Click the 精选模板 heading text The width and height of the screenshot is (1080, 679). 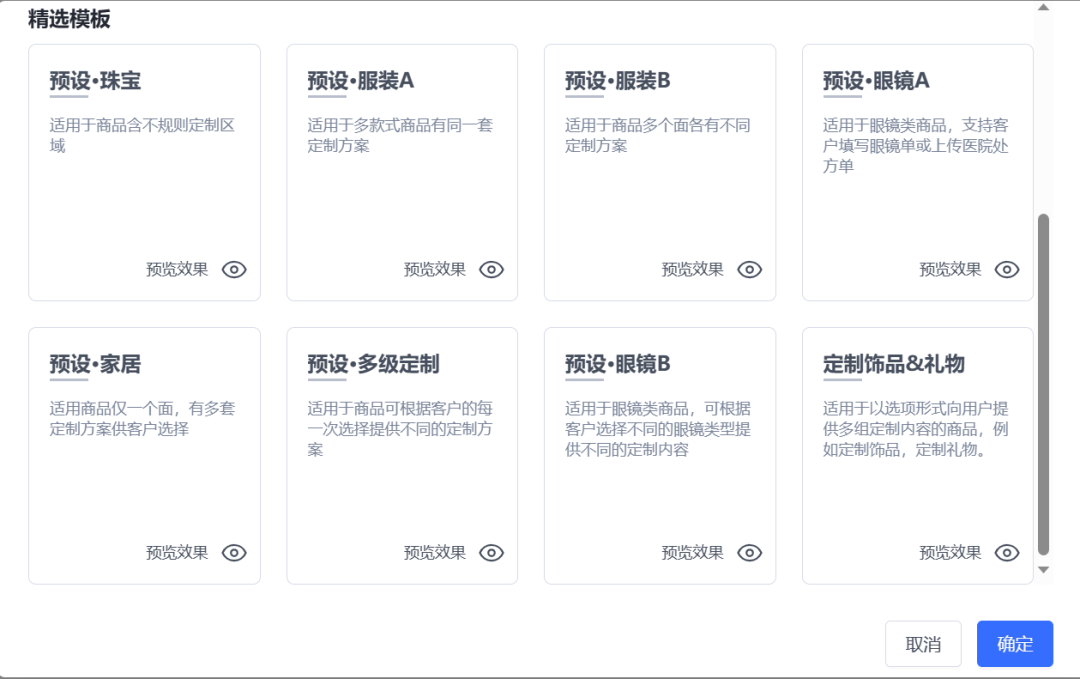coord(67,18)
